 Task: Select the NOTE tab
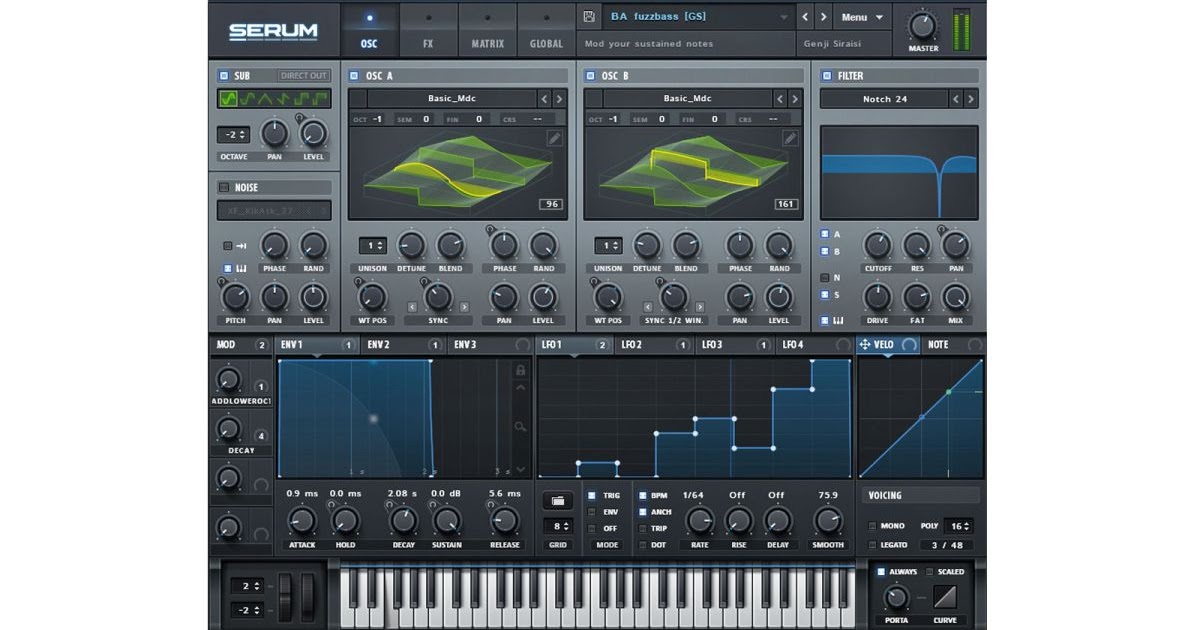952,345
